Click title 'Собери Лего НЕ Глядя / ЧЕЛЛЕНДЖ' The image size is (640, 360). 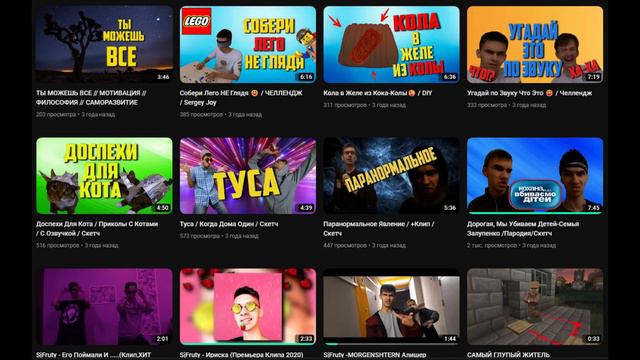click(241, 98)
